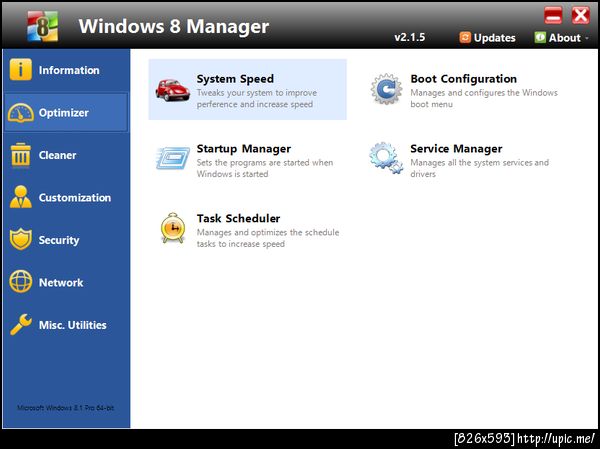Click the Customization person icon
Image resolution: width=600 pixels, height=449 pixels.
point(21,197)
